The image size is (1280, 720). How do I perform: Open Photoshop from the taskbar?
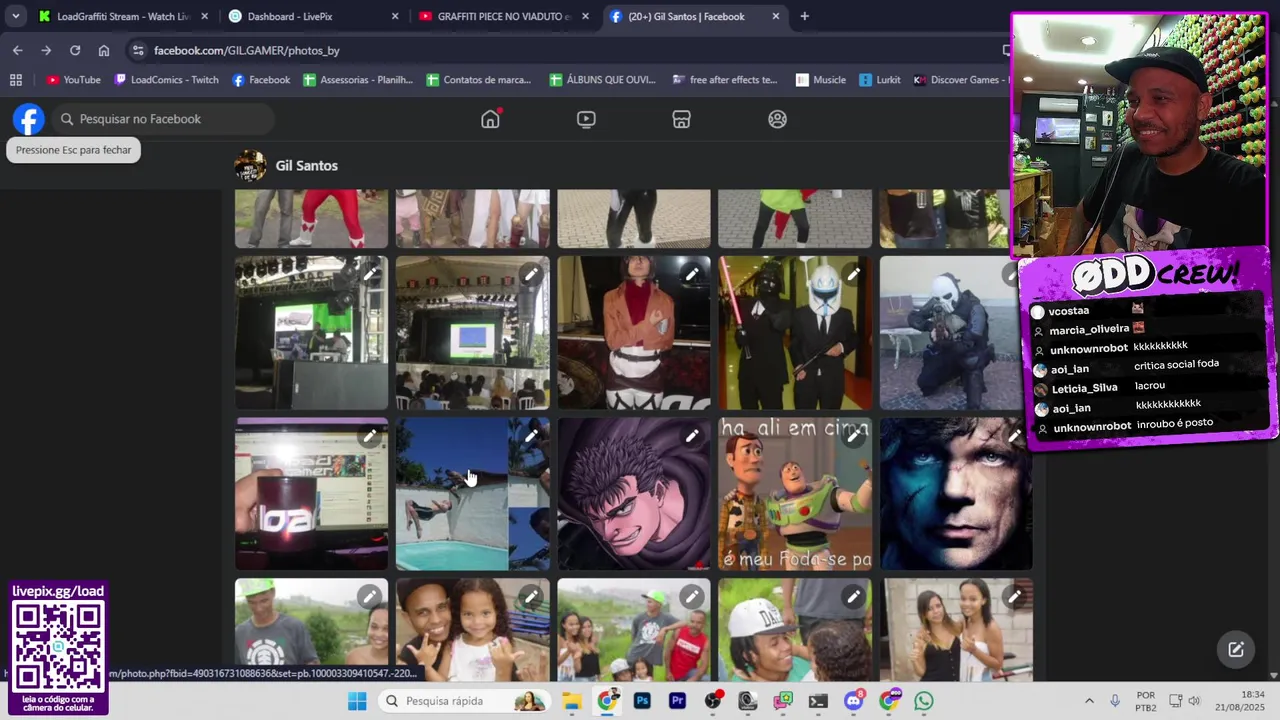642,701
